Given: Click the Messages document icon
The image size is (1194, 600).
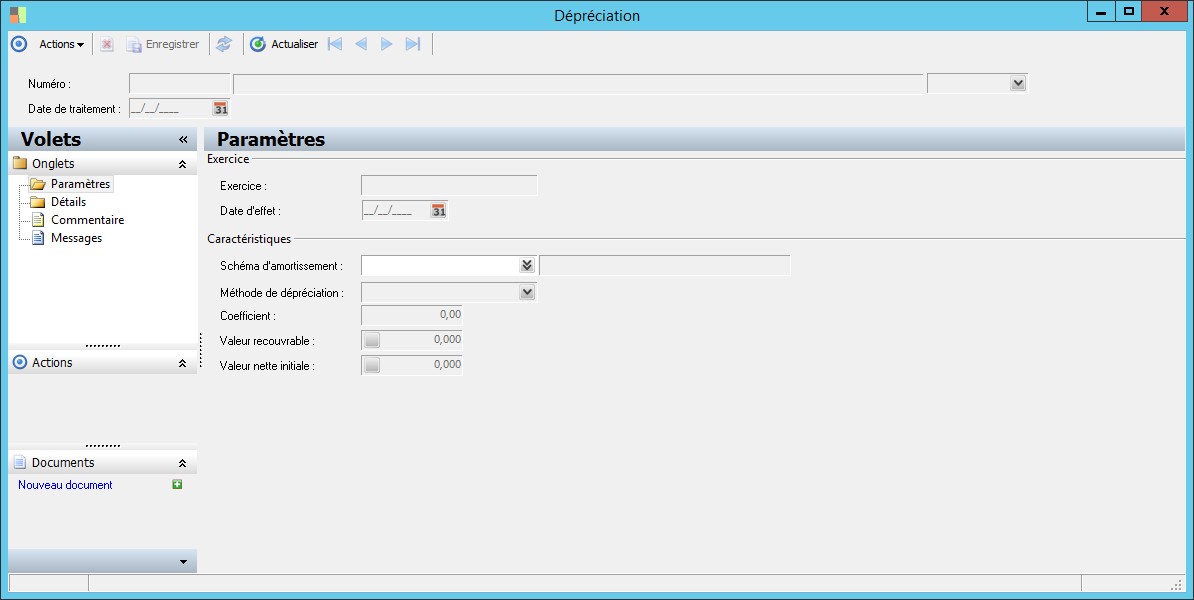Looking at the screenshot, I should [x=38, y=238].
